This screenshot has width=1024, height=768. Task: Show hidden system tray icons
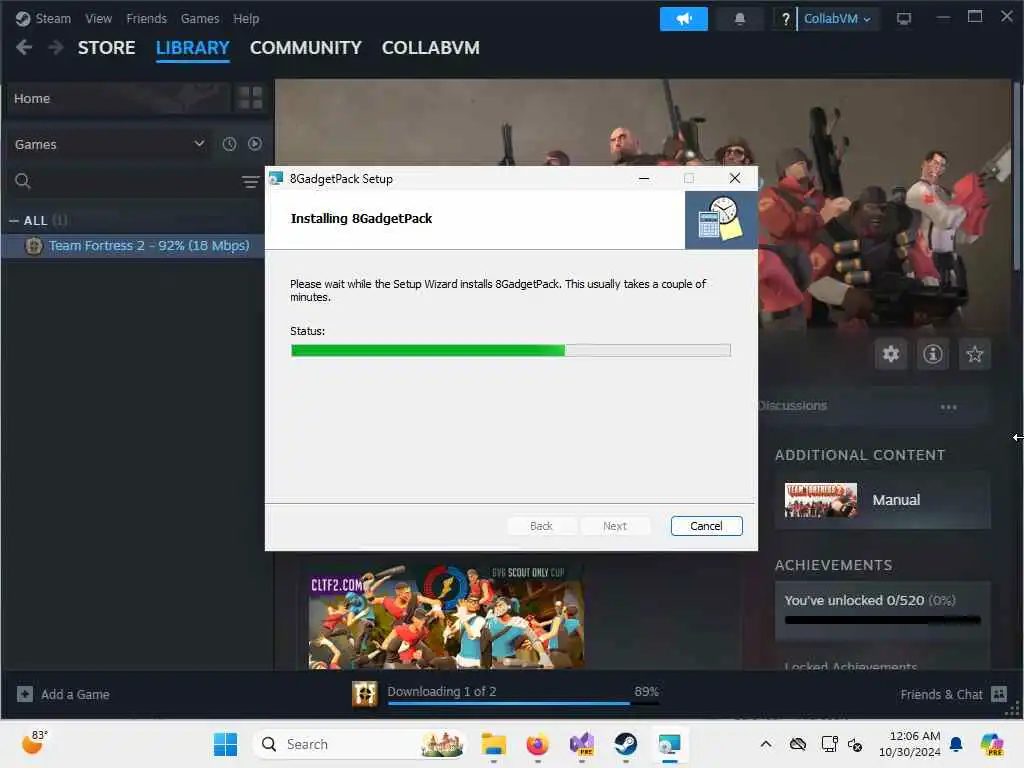point(765,744)
